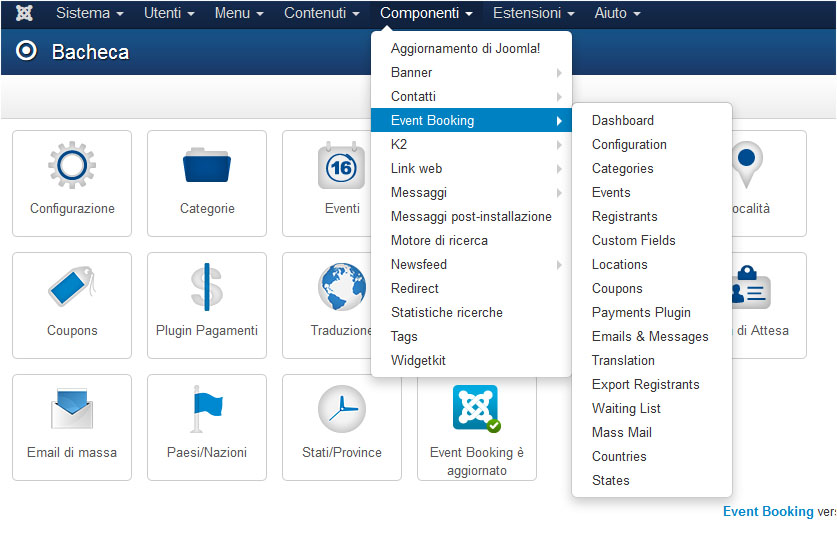Image resolution: width=837 pixels, height=540 pixels.
Task: Select Messaggi post-installazione menu entry
Action: point(471,217)
